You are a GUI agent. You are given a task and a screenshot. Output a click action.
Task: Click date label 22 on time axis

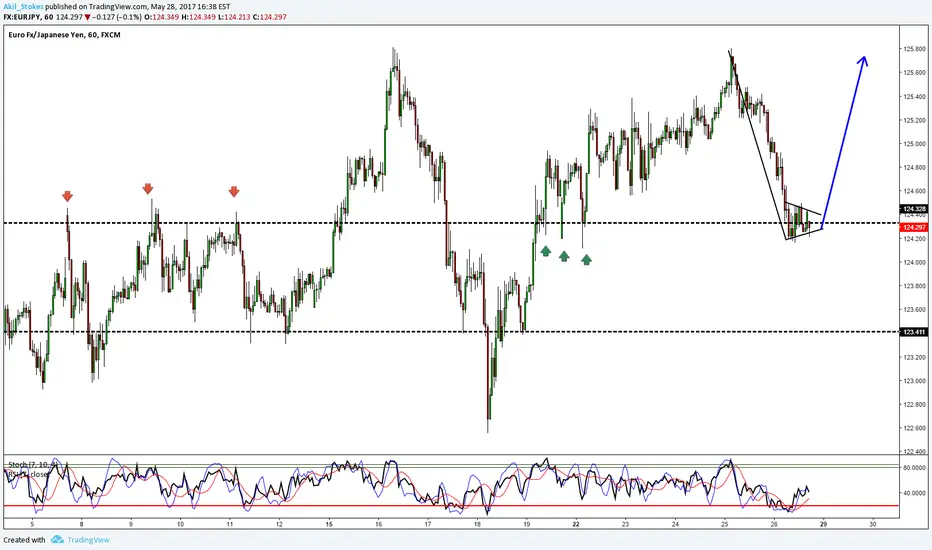tap(576, 524)
